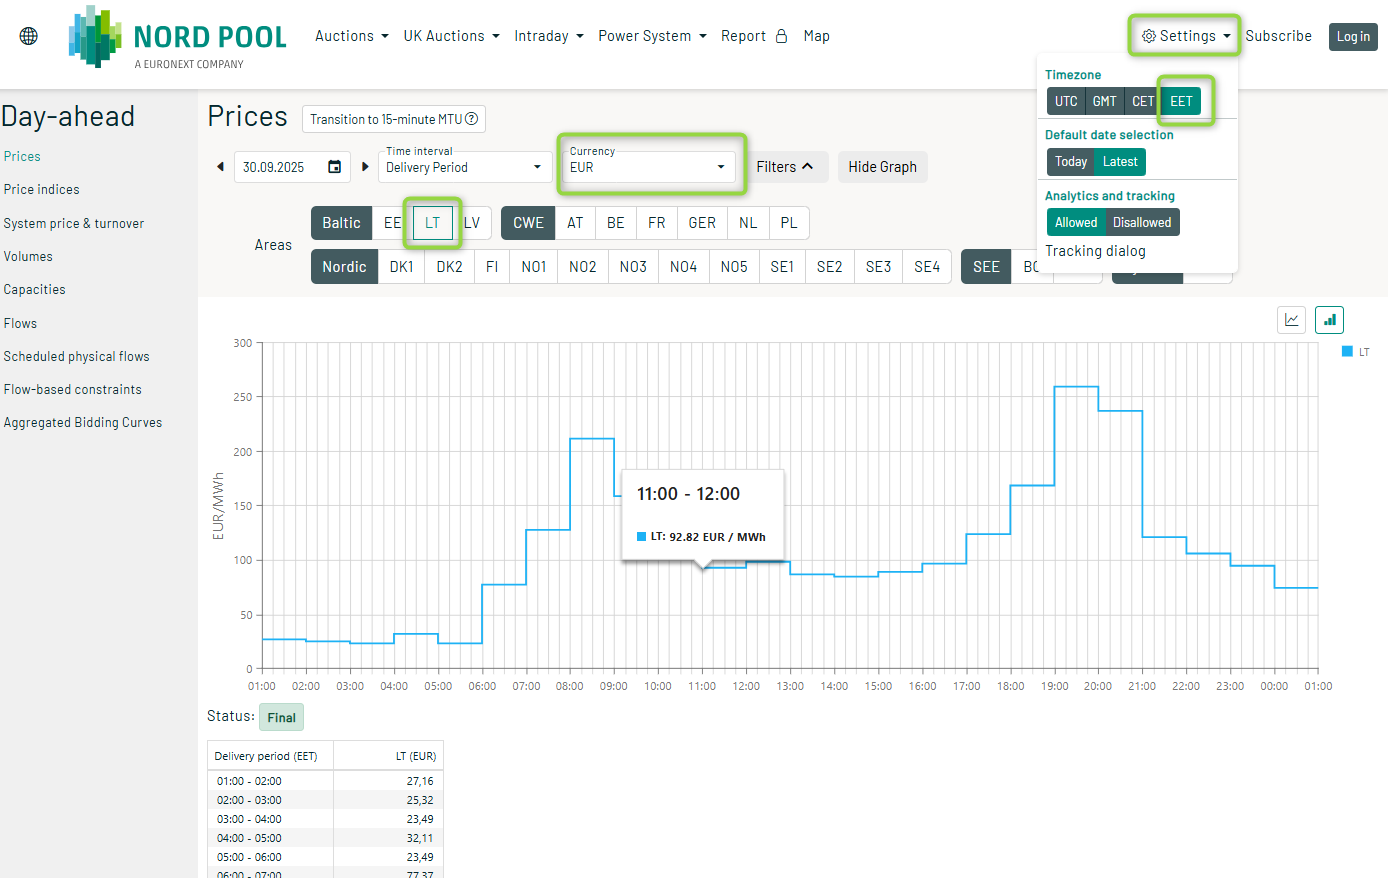Toggle the PL area
This screenshot has height=878, width=1388.
click(789, 223)
